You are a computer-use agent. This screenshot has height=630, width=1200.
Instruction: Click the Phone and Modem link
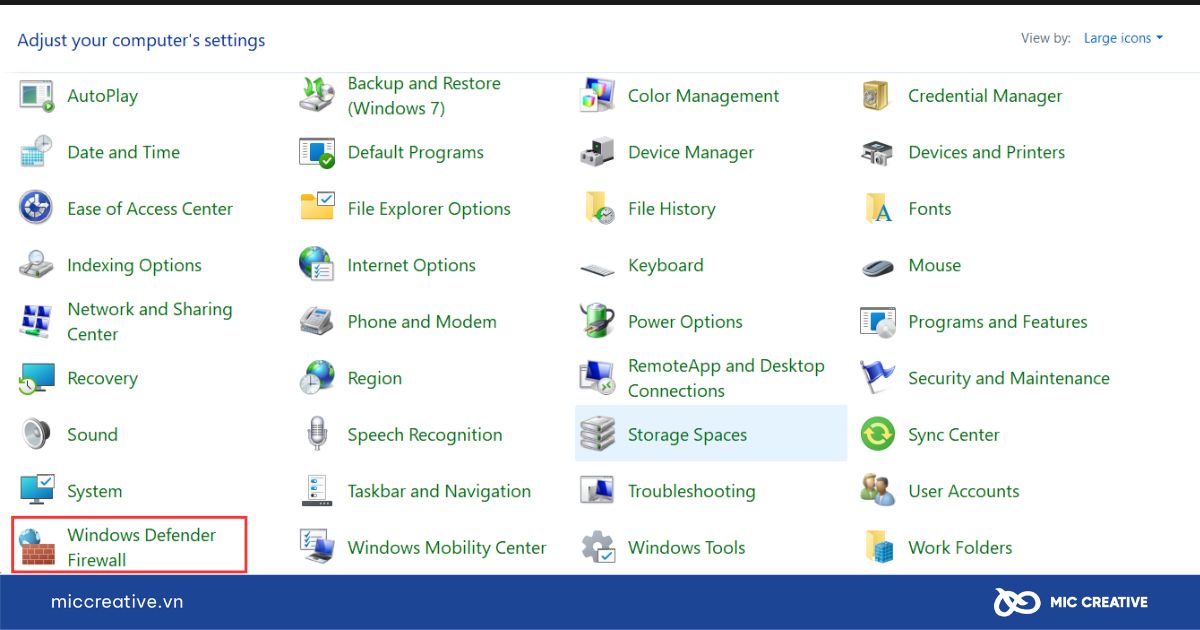422,321
